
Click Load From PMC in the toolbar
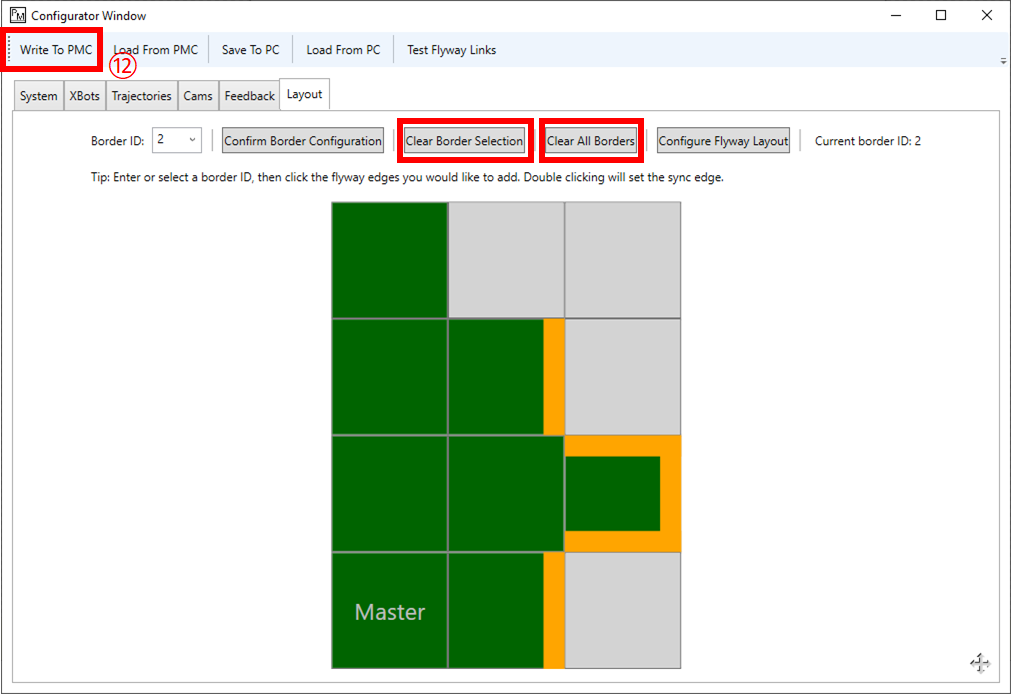(x=155, y=49)
